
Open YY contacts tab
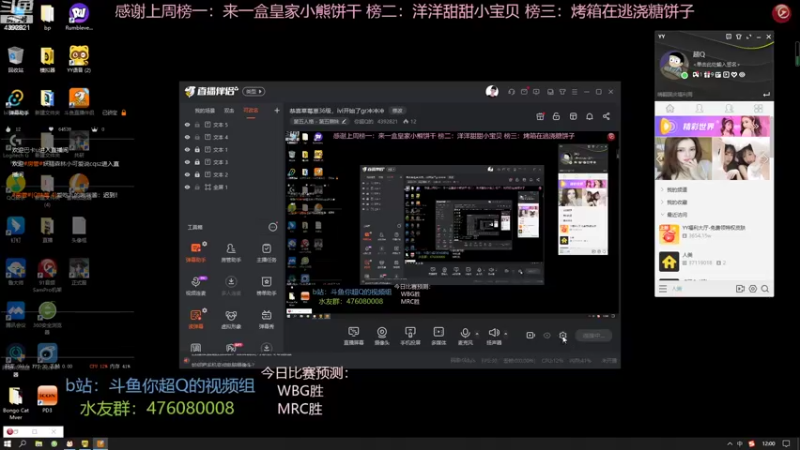pyautogui.click(x=699, y=108)
